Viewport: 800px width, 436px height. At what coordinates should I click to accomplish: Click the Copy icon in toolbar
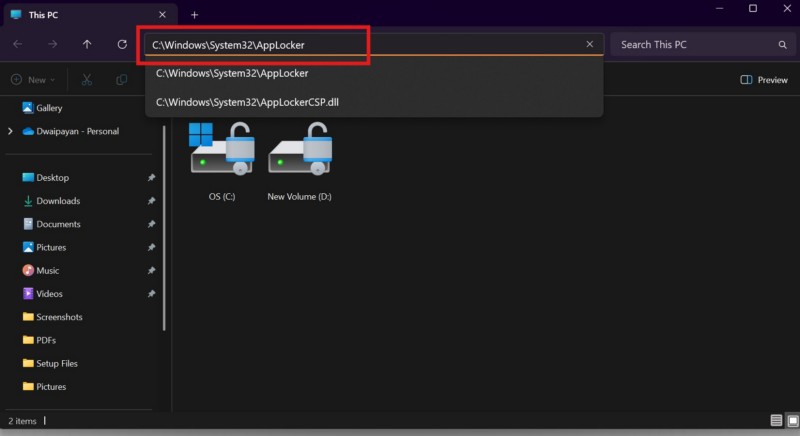point(121,80)
